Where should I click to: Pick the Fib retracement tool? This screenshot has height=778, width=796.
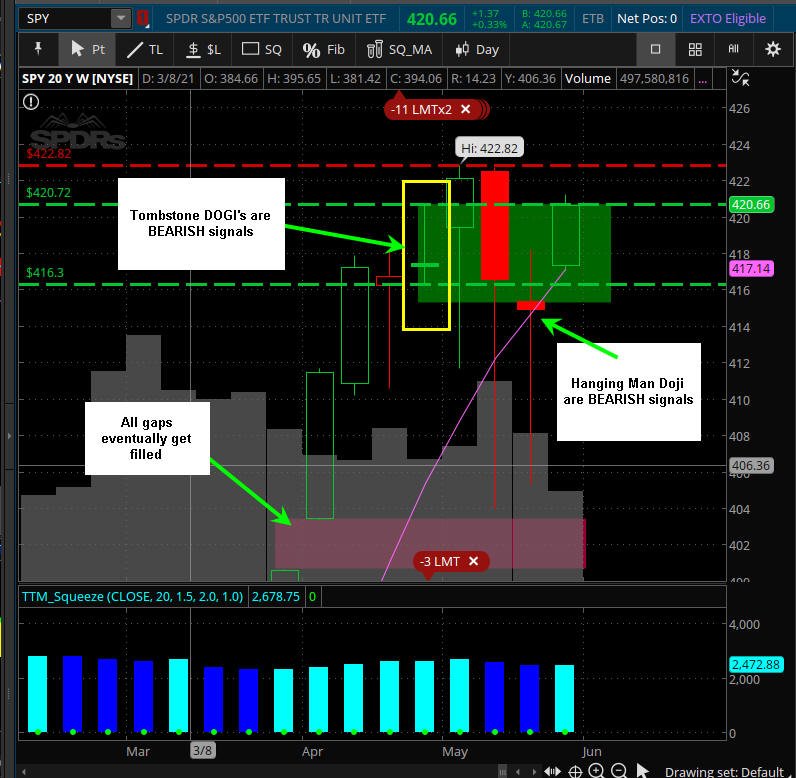(x=323, y=49)
